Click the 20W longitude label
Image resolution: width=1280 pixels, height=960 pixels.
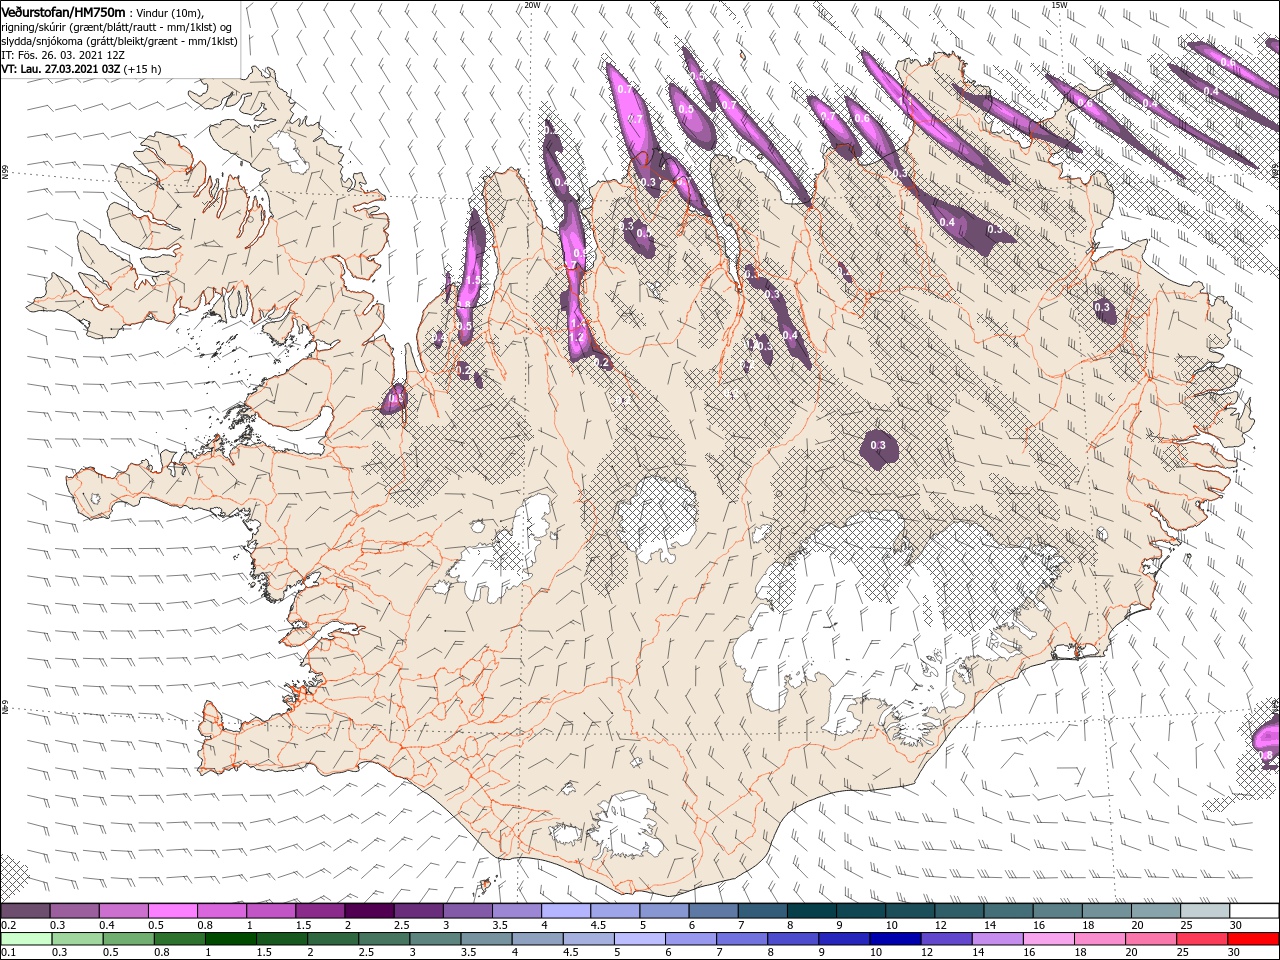tap(532, 5)
